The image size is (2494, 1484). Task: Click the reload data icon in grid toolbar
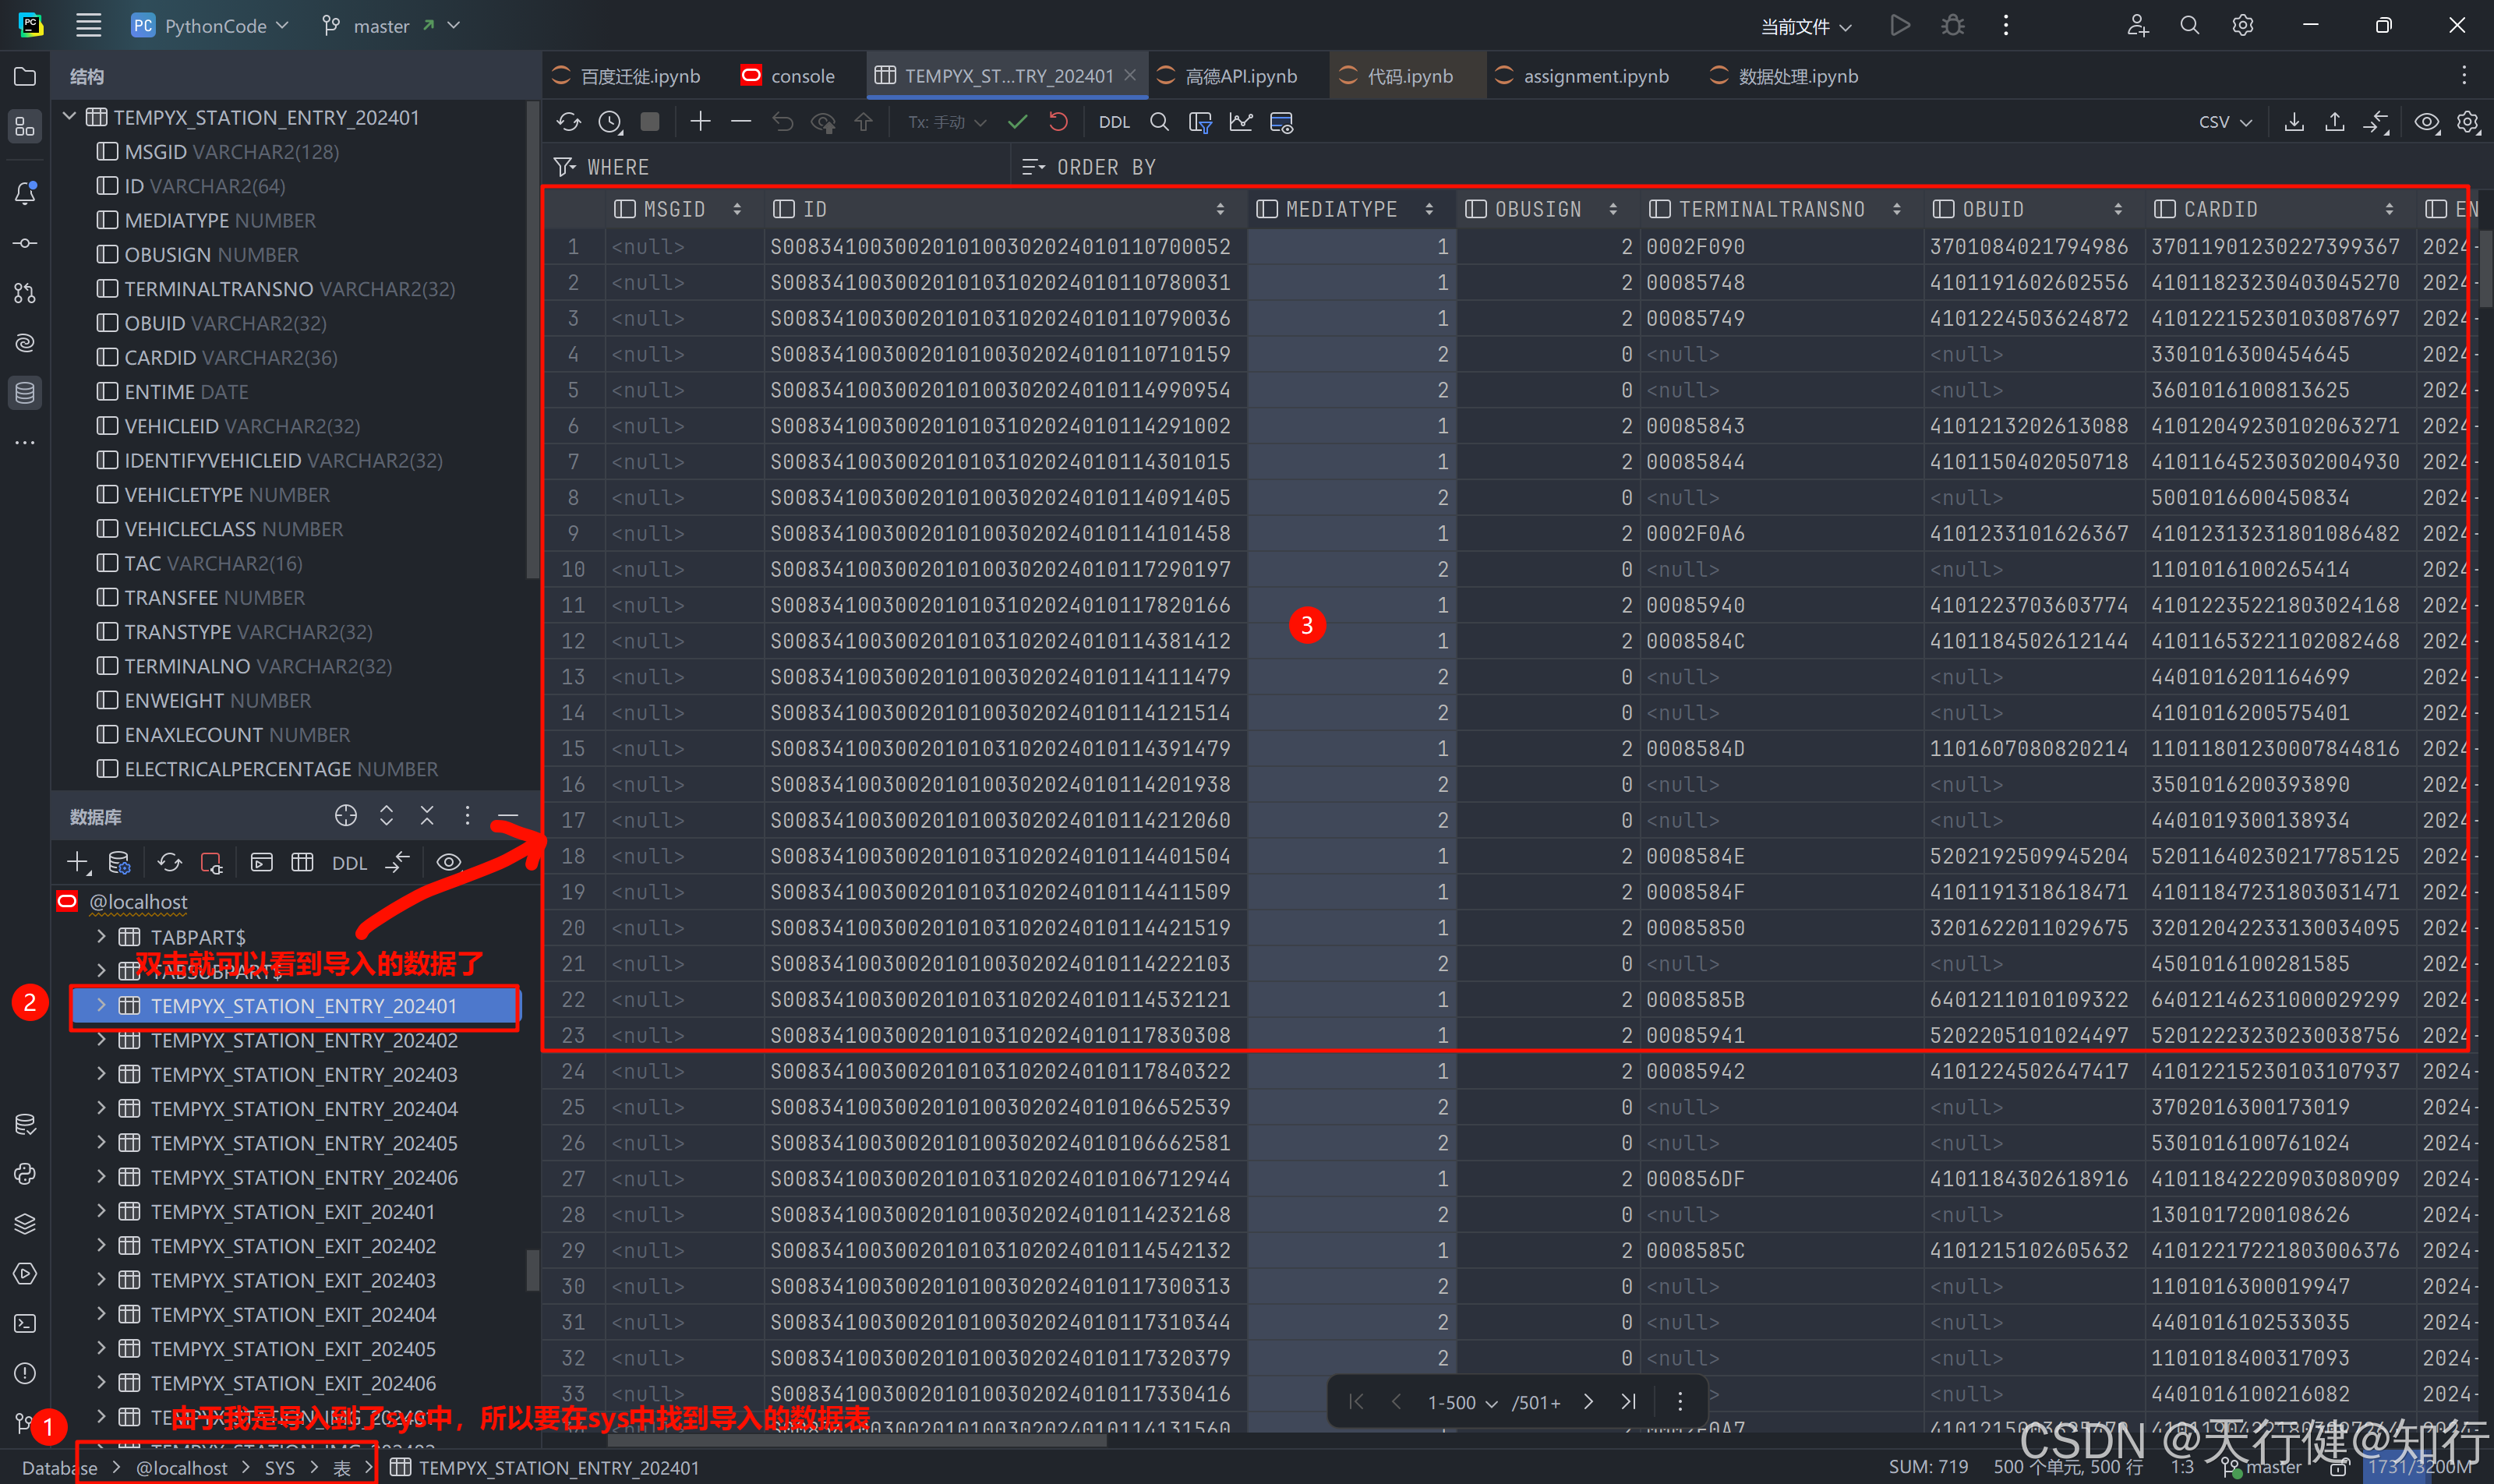(x=569, y=122)
